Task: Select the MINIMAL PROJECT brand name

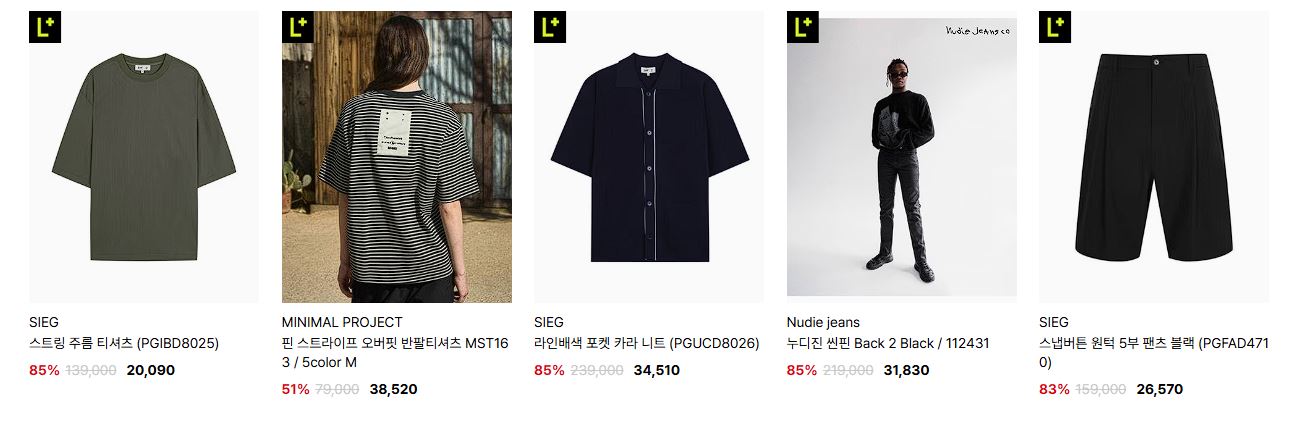Action: pos(342,322)
